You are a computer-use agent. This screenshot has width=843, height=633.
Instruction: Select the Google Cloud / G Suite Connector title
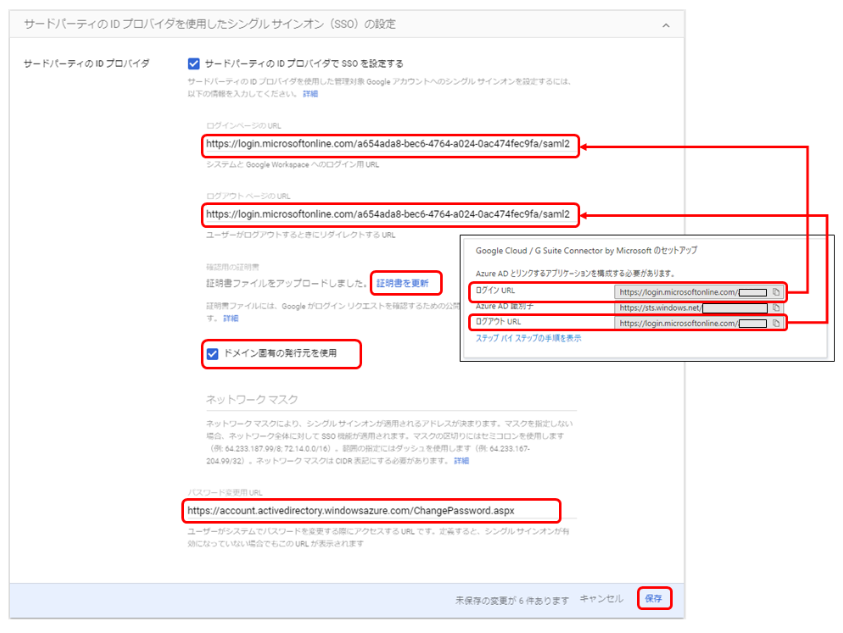coord(586,251)
